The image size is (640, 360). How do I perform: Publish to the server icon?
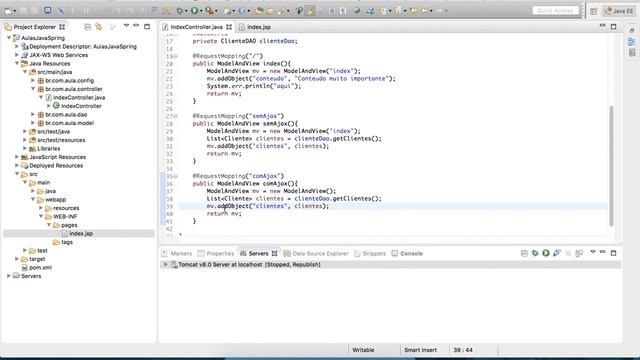[579, 253]
